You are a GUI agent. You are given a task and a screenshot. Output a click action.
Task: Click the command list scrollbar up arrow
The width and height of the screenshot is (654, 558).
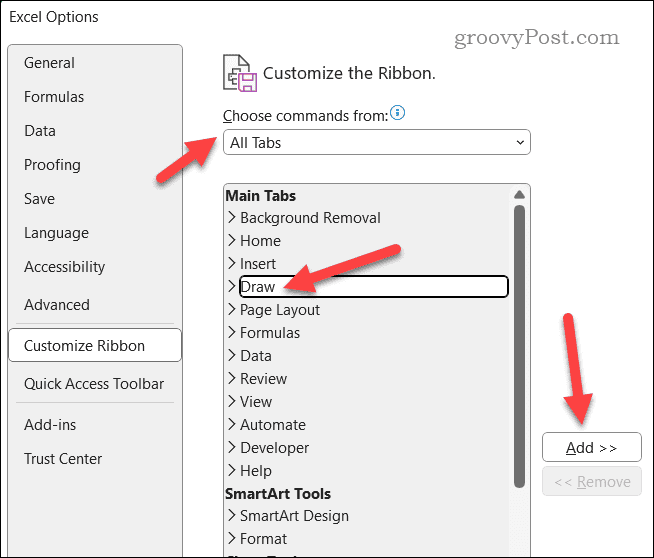519,194
